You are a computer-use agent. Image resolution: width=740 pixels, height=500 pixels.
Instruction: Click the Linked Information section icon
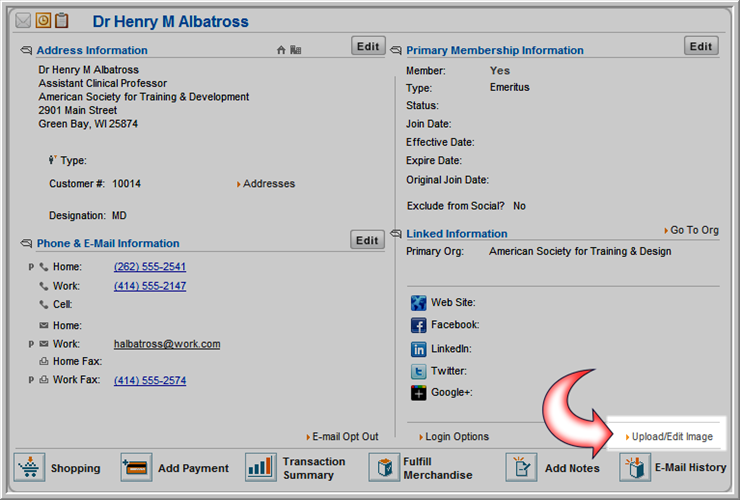pos(396,233)
